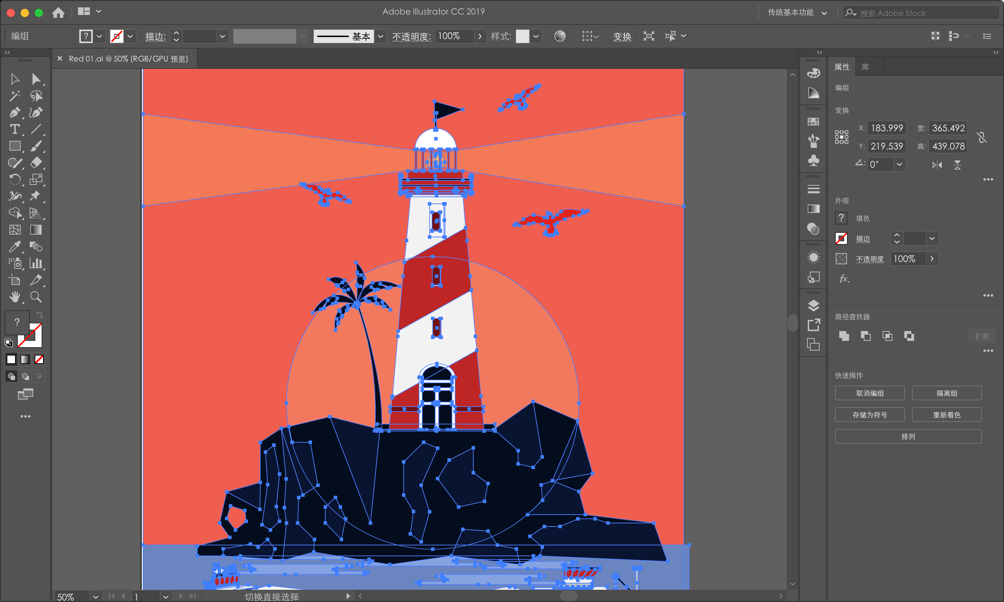
Task: Toggle the constrain width-height link in 变换
Action: [982, 139]
